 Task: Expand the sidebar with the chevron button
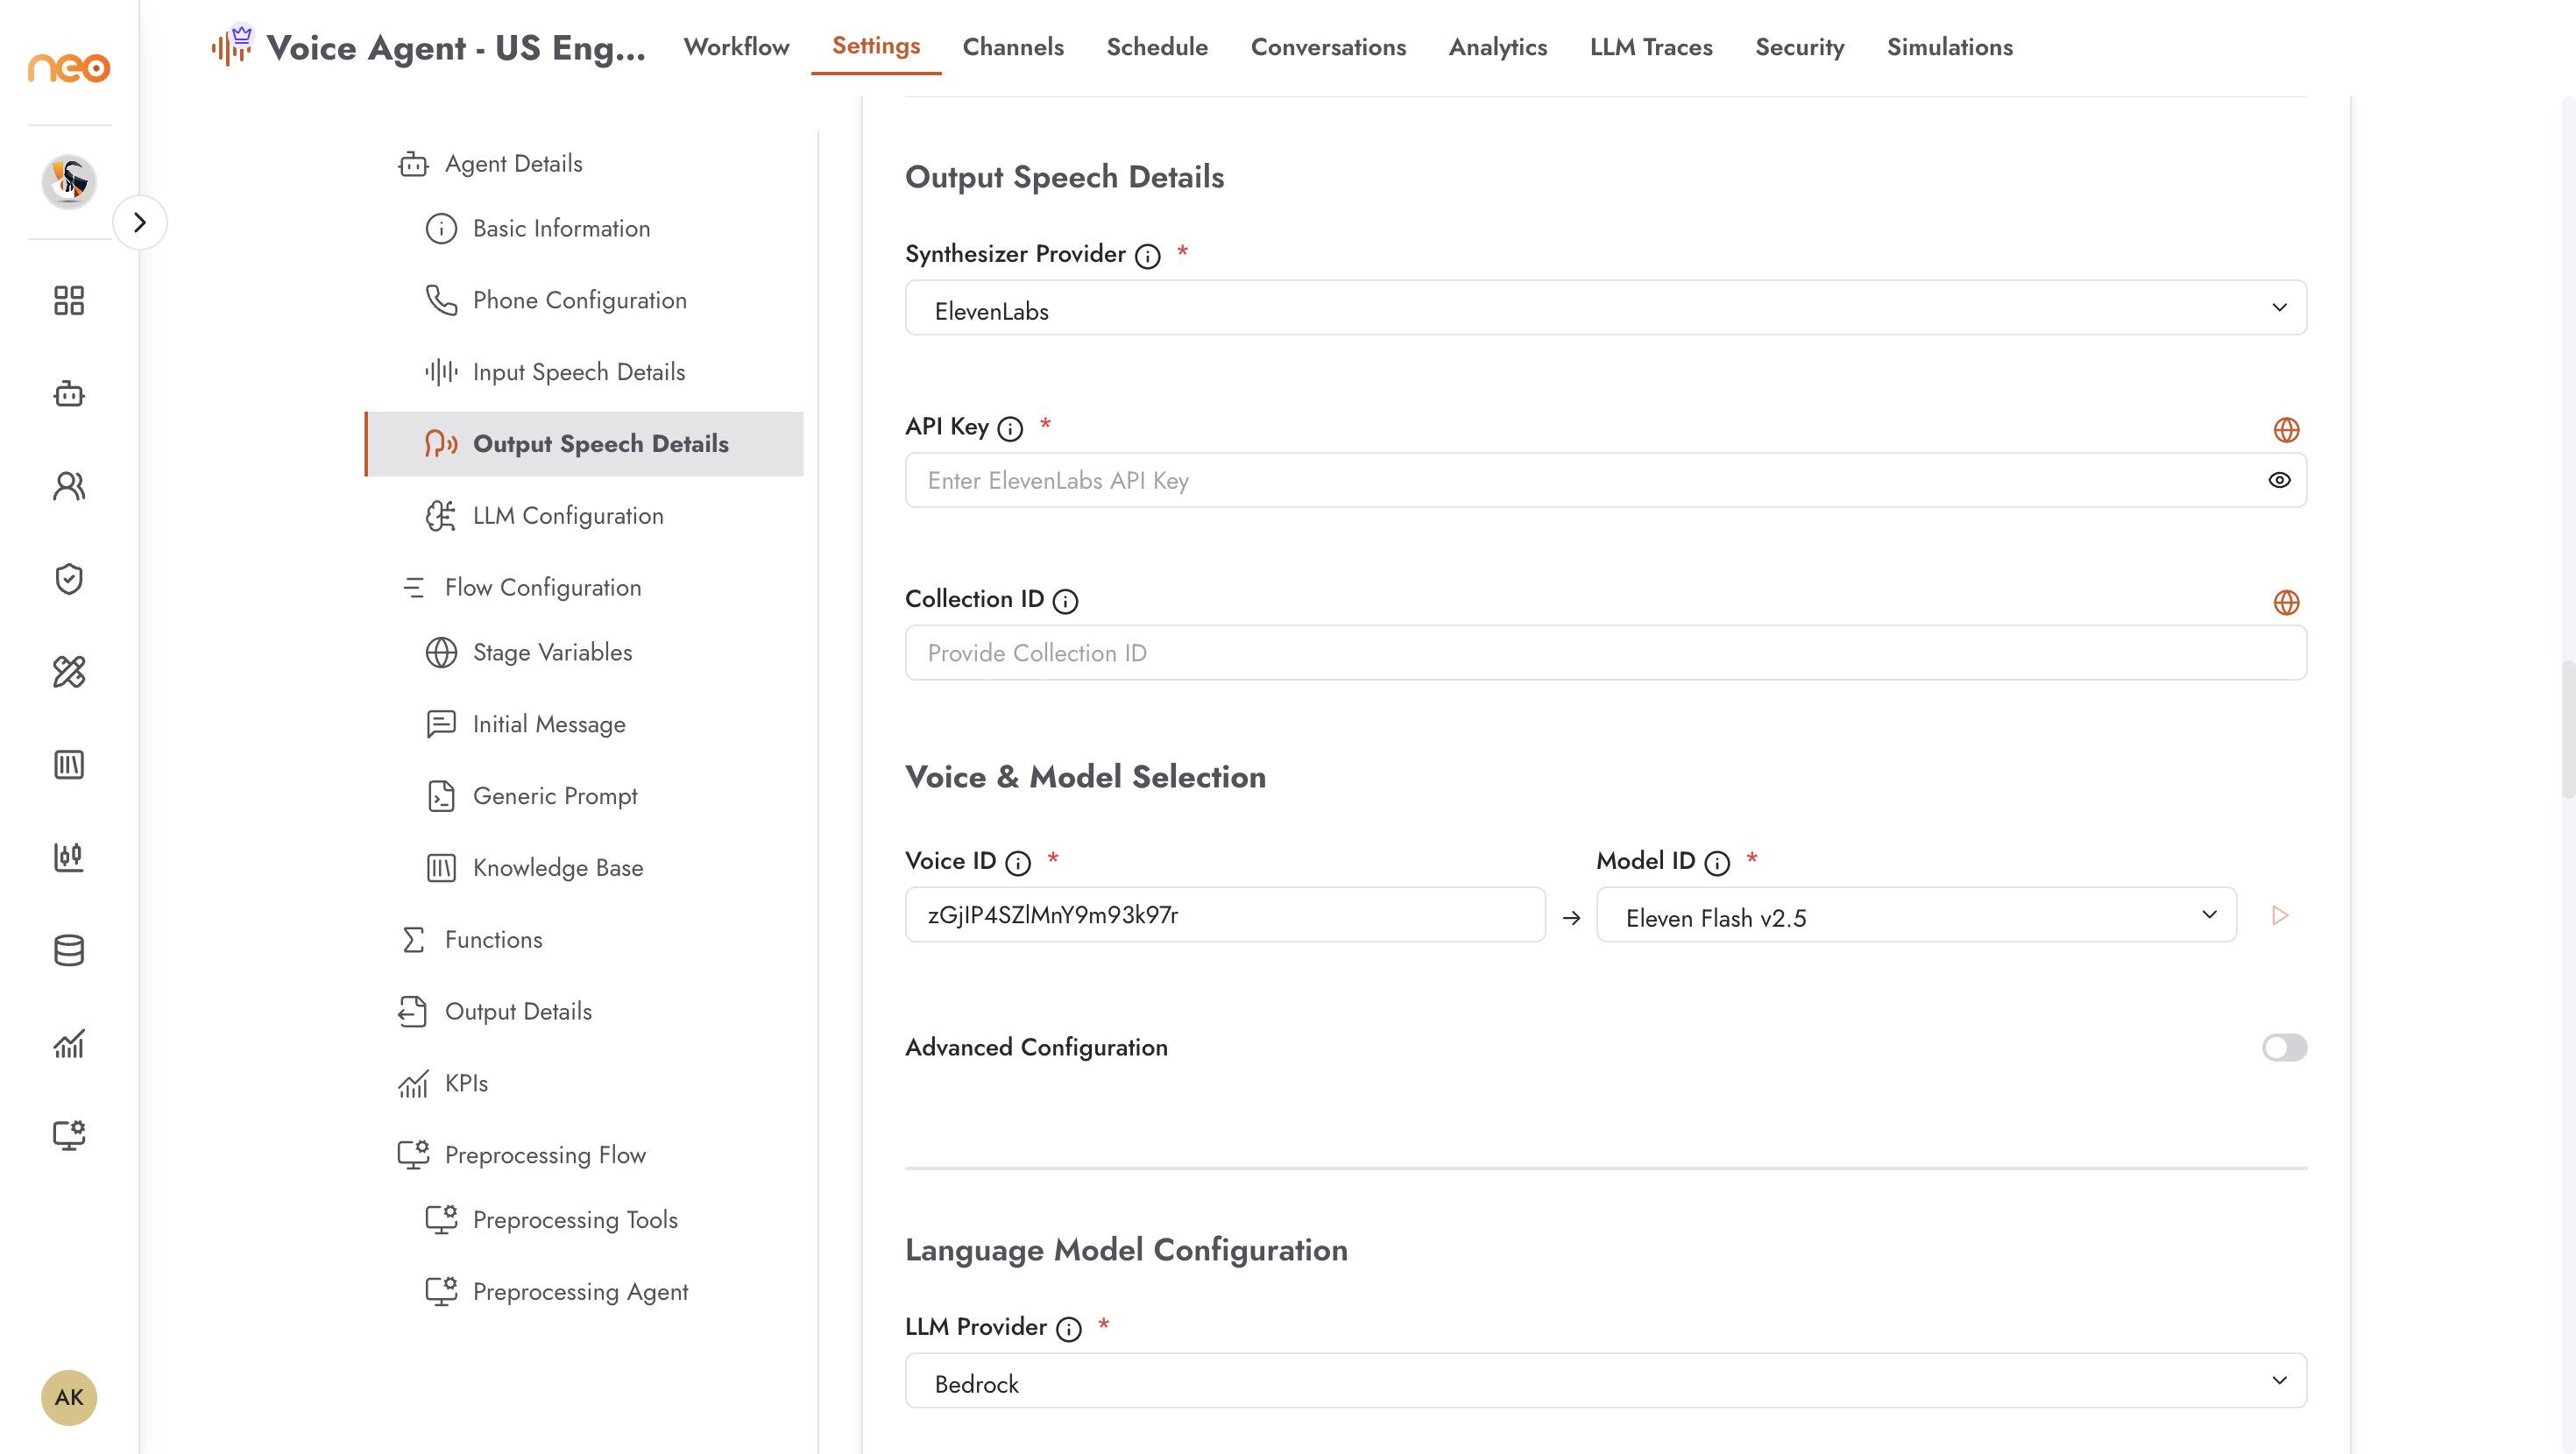pyautogui.click(x=140, y=222)
